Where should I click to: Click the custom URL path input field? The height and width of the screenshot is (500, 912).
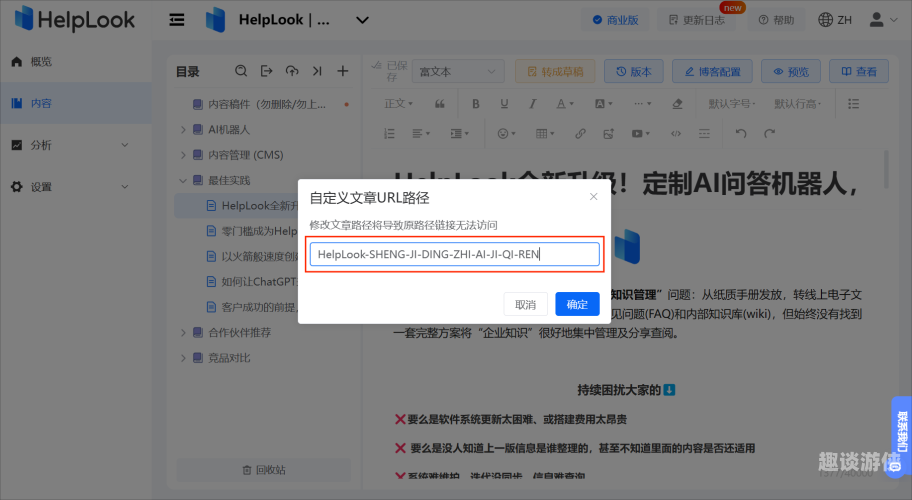[x=454, y=254]
